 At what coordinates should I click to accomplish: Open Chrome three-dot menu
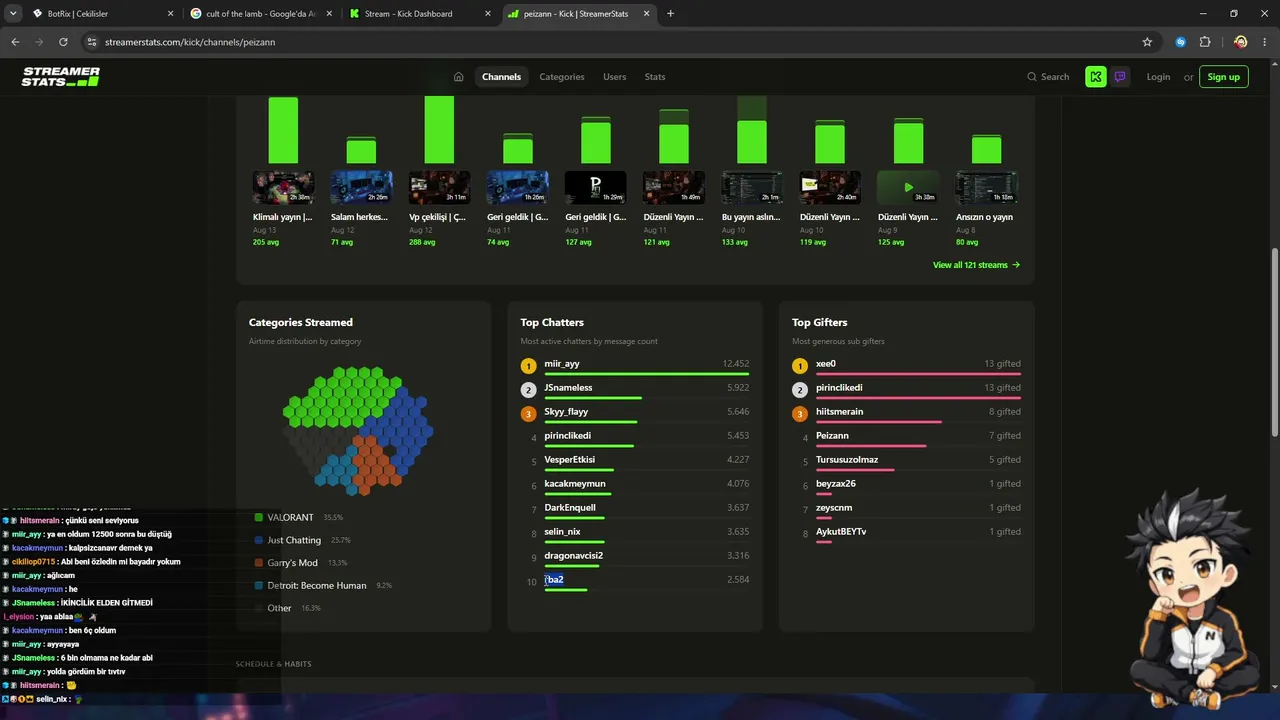pos(1265,42)
